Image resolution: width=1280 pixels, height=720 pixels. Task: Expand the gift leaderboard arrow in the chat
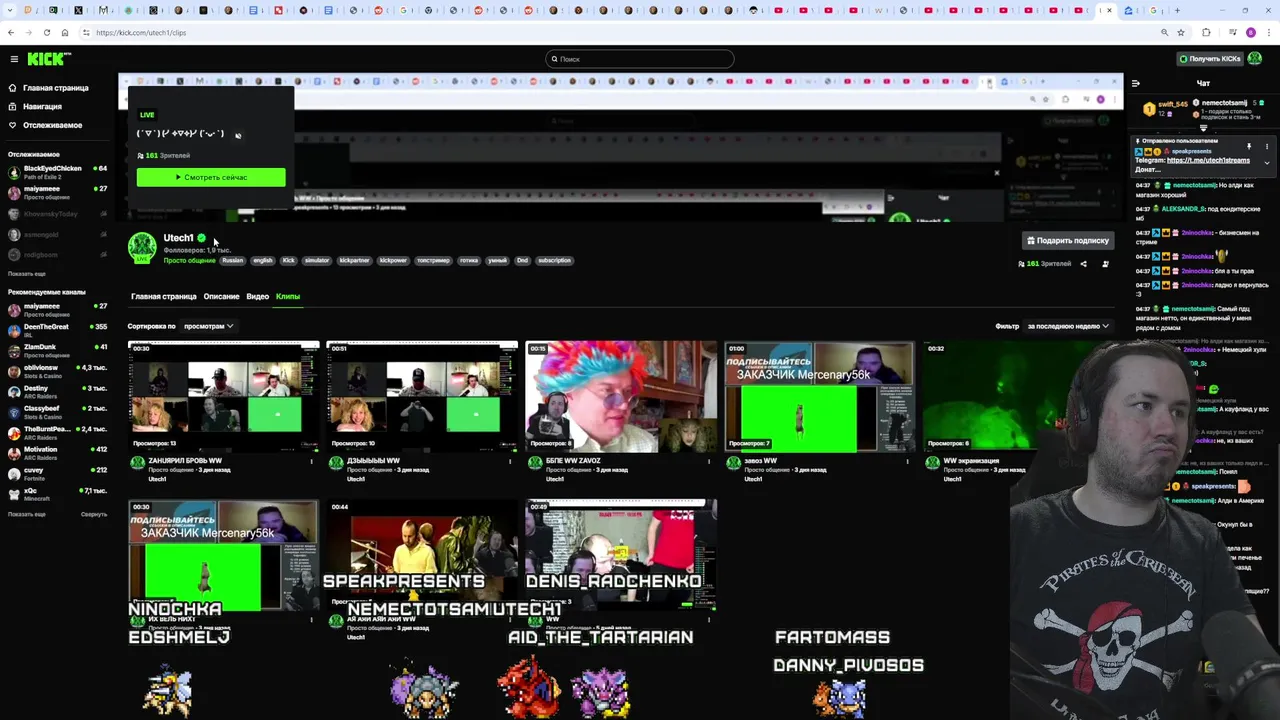1203,128
